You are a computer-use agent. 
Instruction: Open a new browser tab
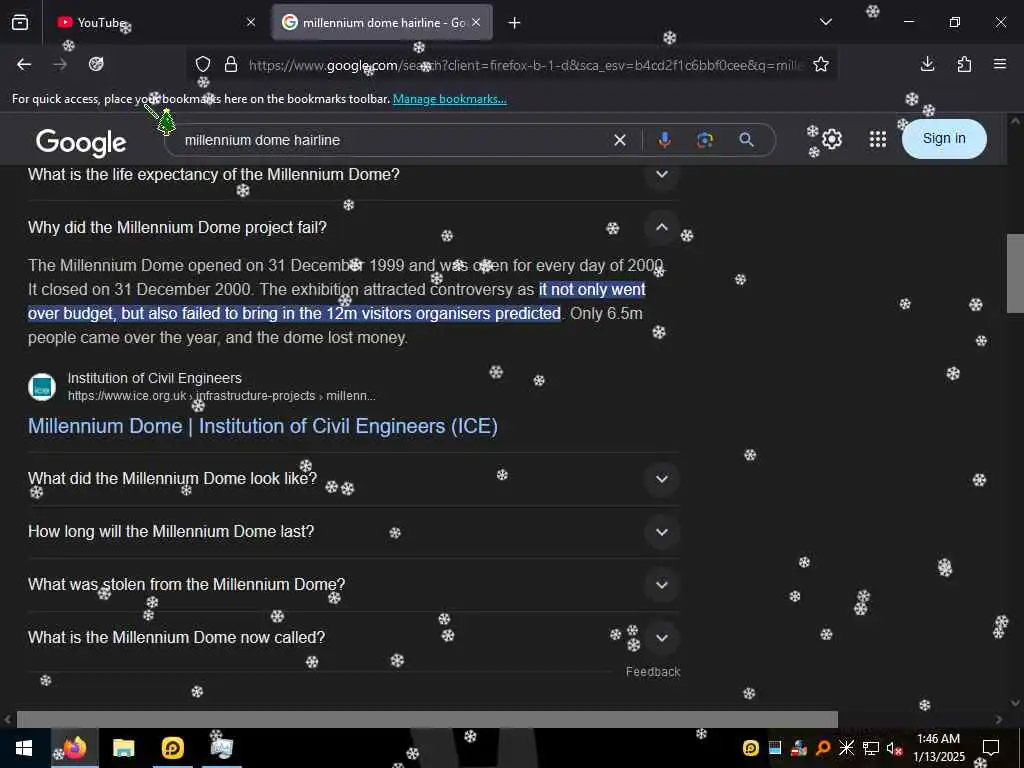[x=515, y=23]
